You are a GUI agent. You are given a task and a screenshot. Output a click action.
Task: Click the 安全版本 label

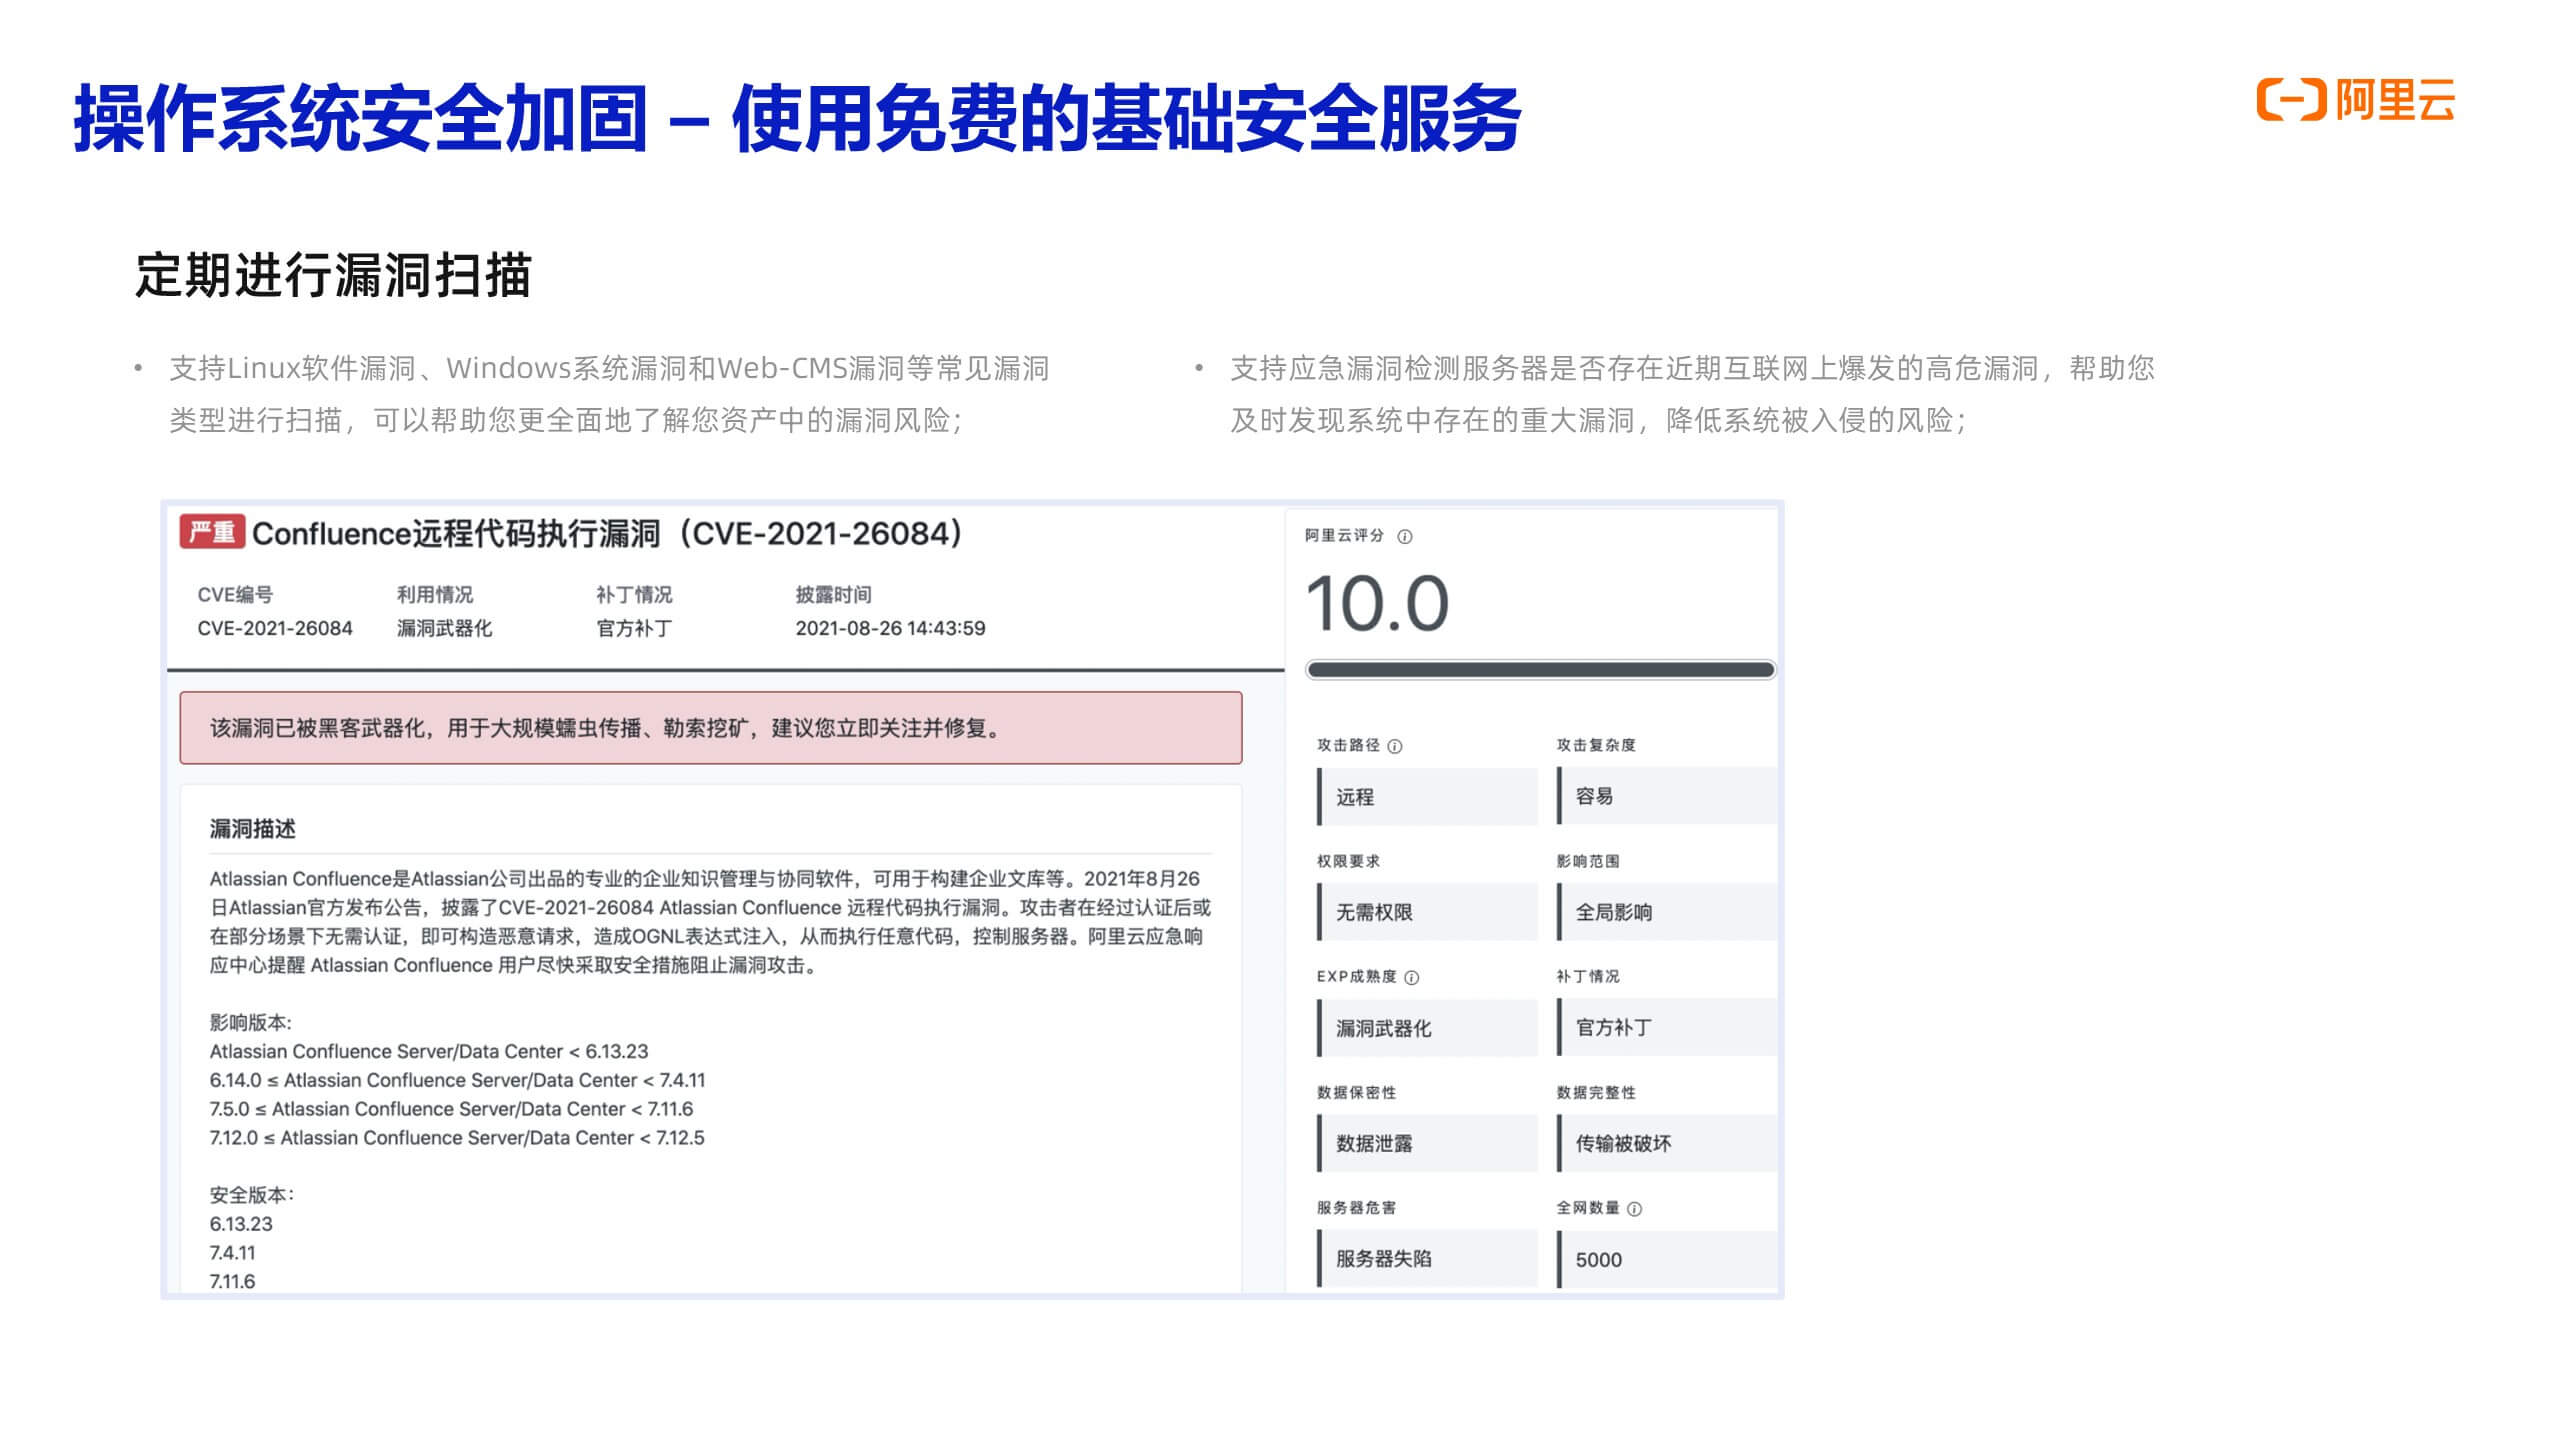point(251,1195)
